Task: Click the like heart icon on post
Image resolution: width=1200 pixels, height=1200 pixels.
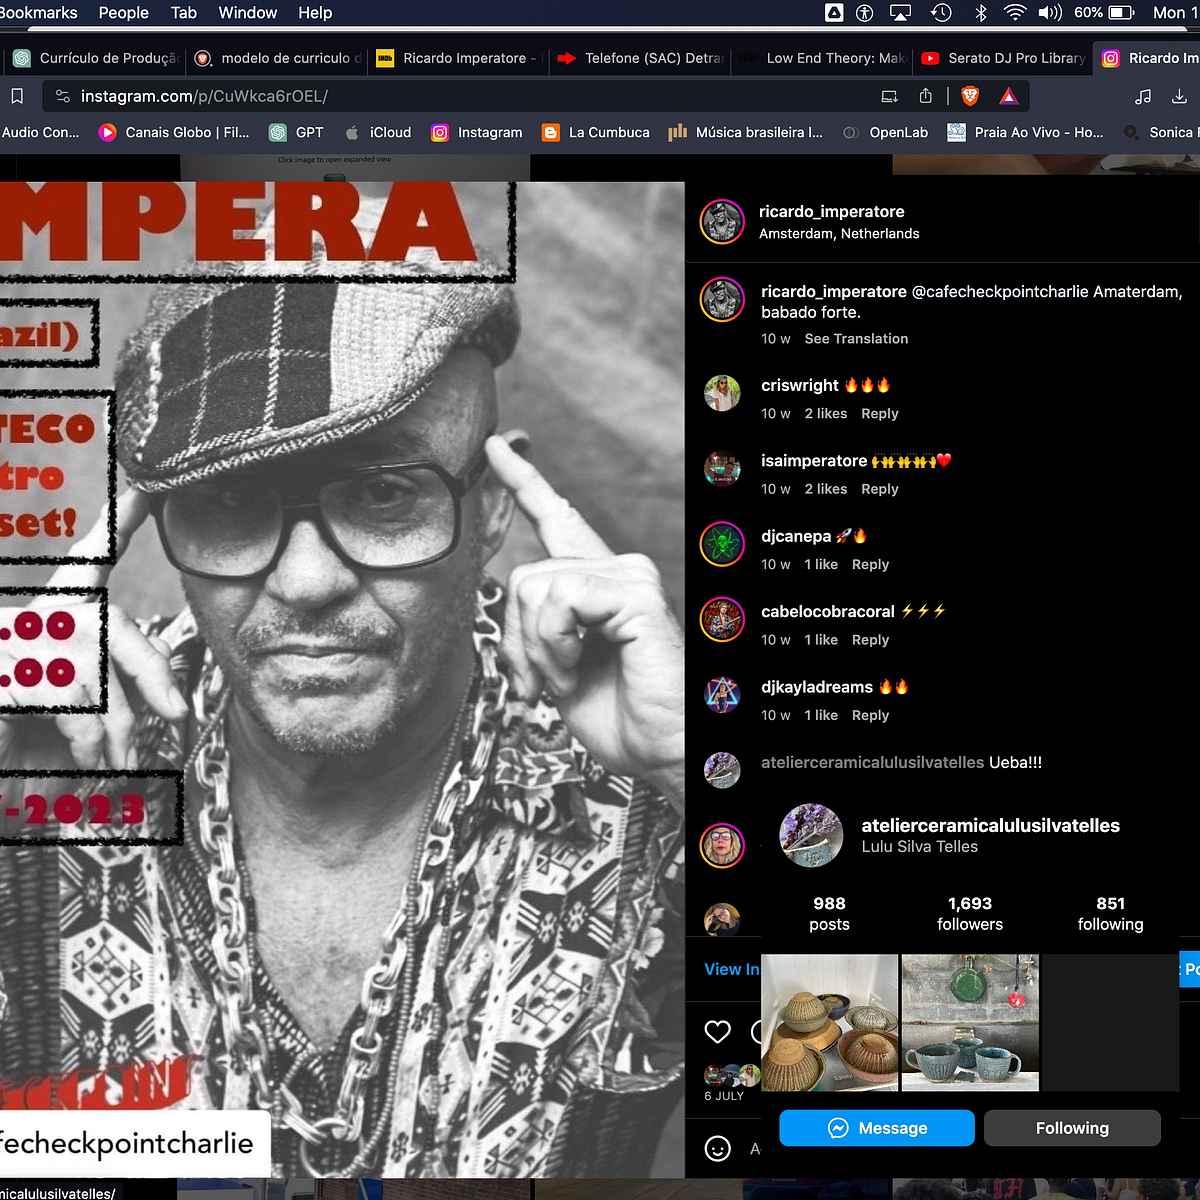Action: point(717,1032)
